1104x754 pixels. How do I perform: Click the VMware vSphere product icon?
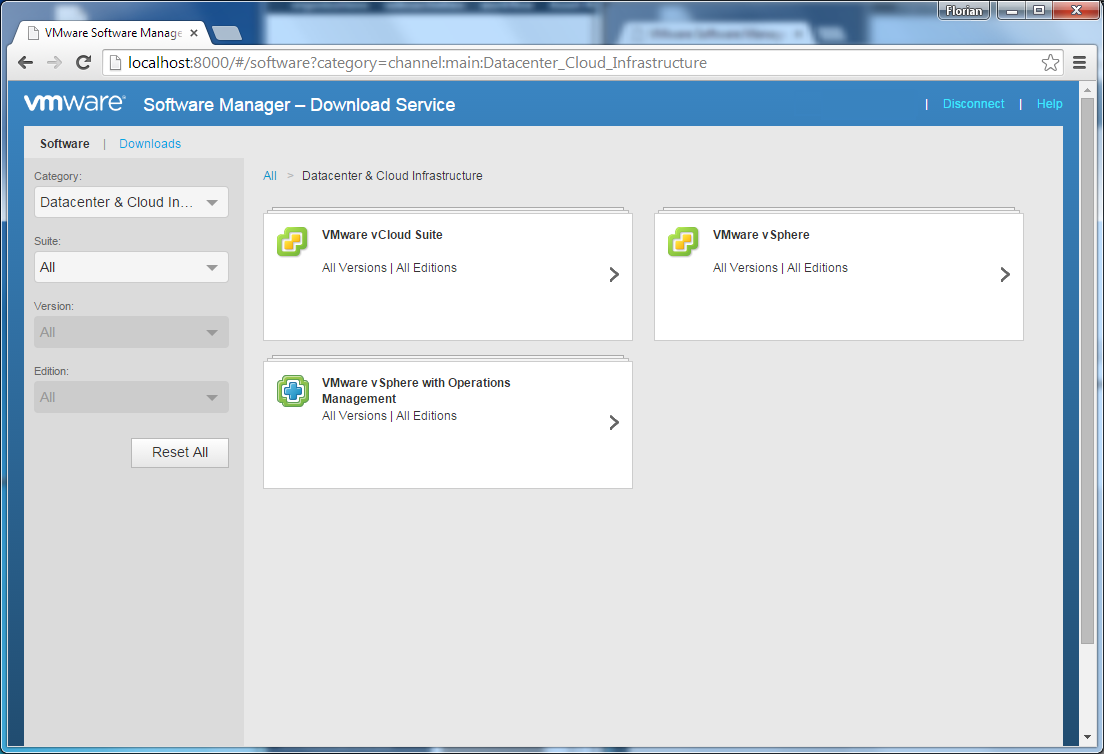683,242
